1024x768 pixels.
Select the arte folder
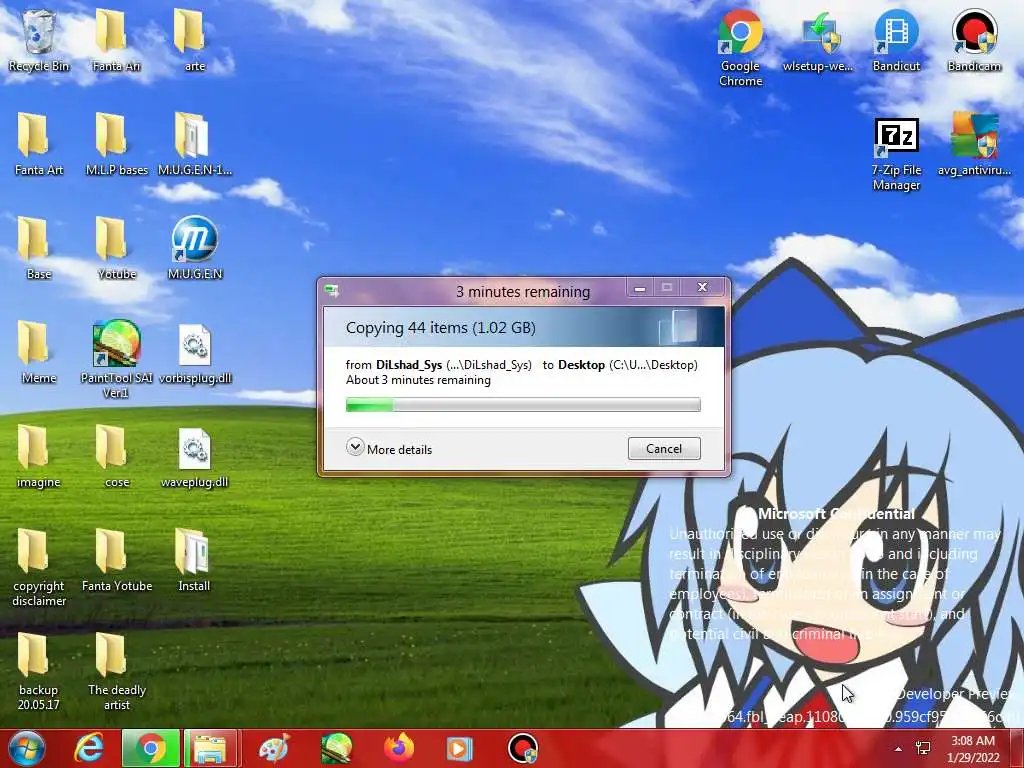tap(194, 41)
